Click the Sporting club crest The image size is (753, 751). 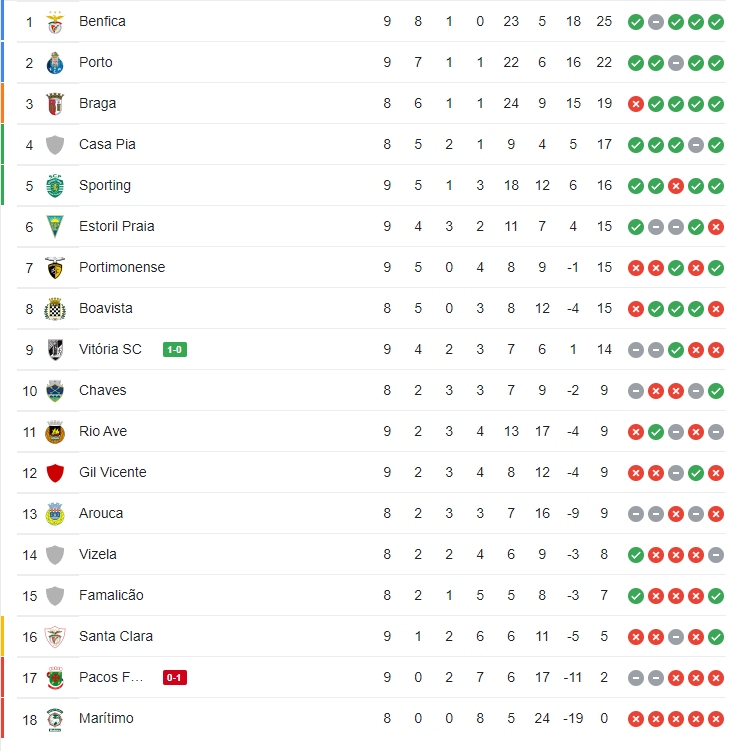pos(55,185)
